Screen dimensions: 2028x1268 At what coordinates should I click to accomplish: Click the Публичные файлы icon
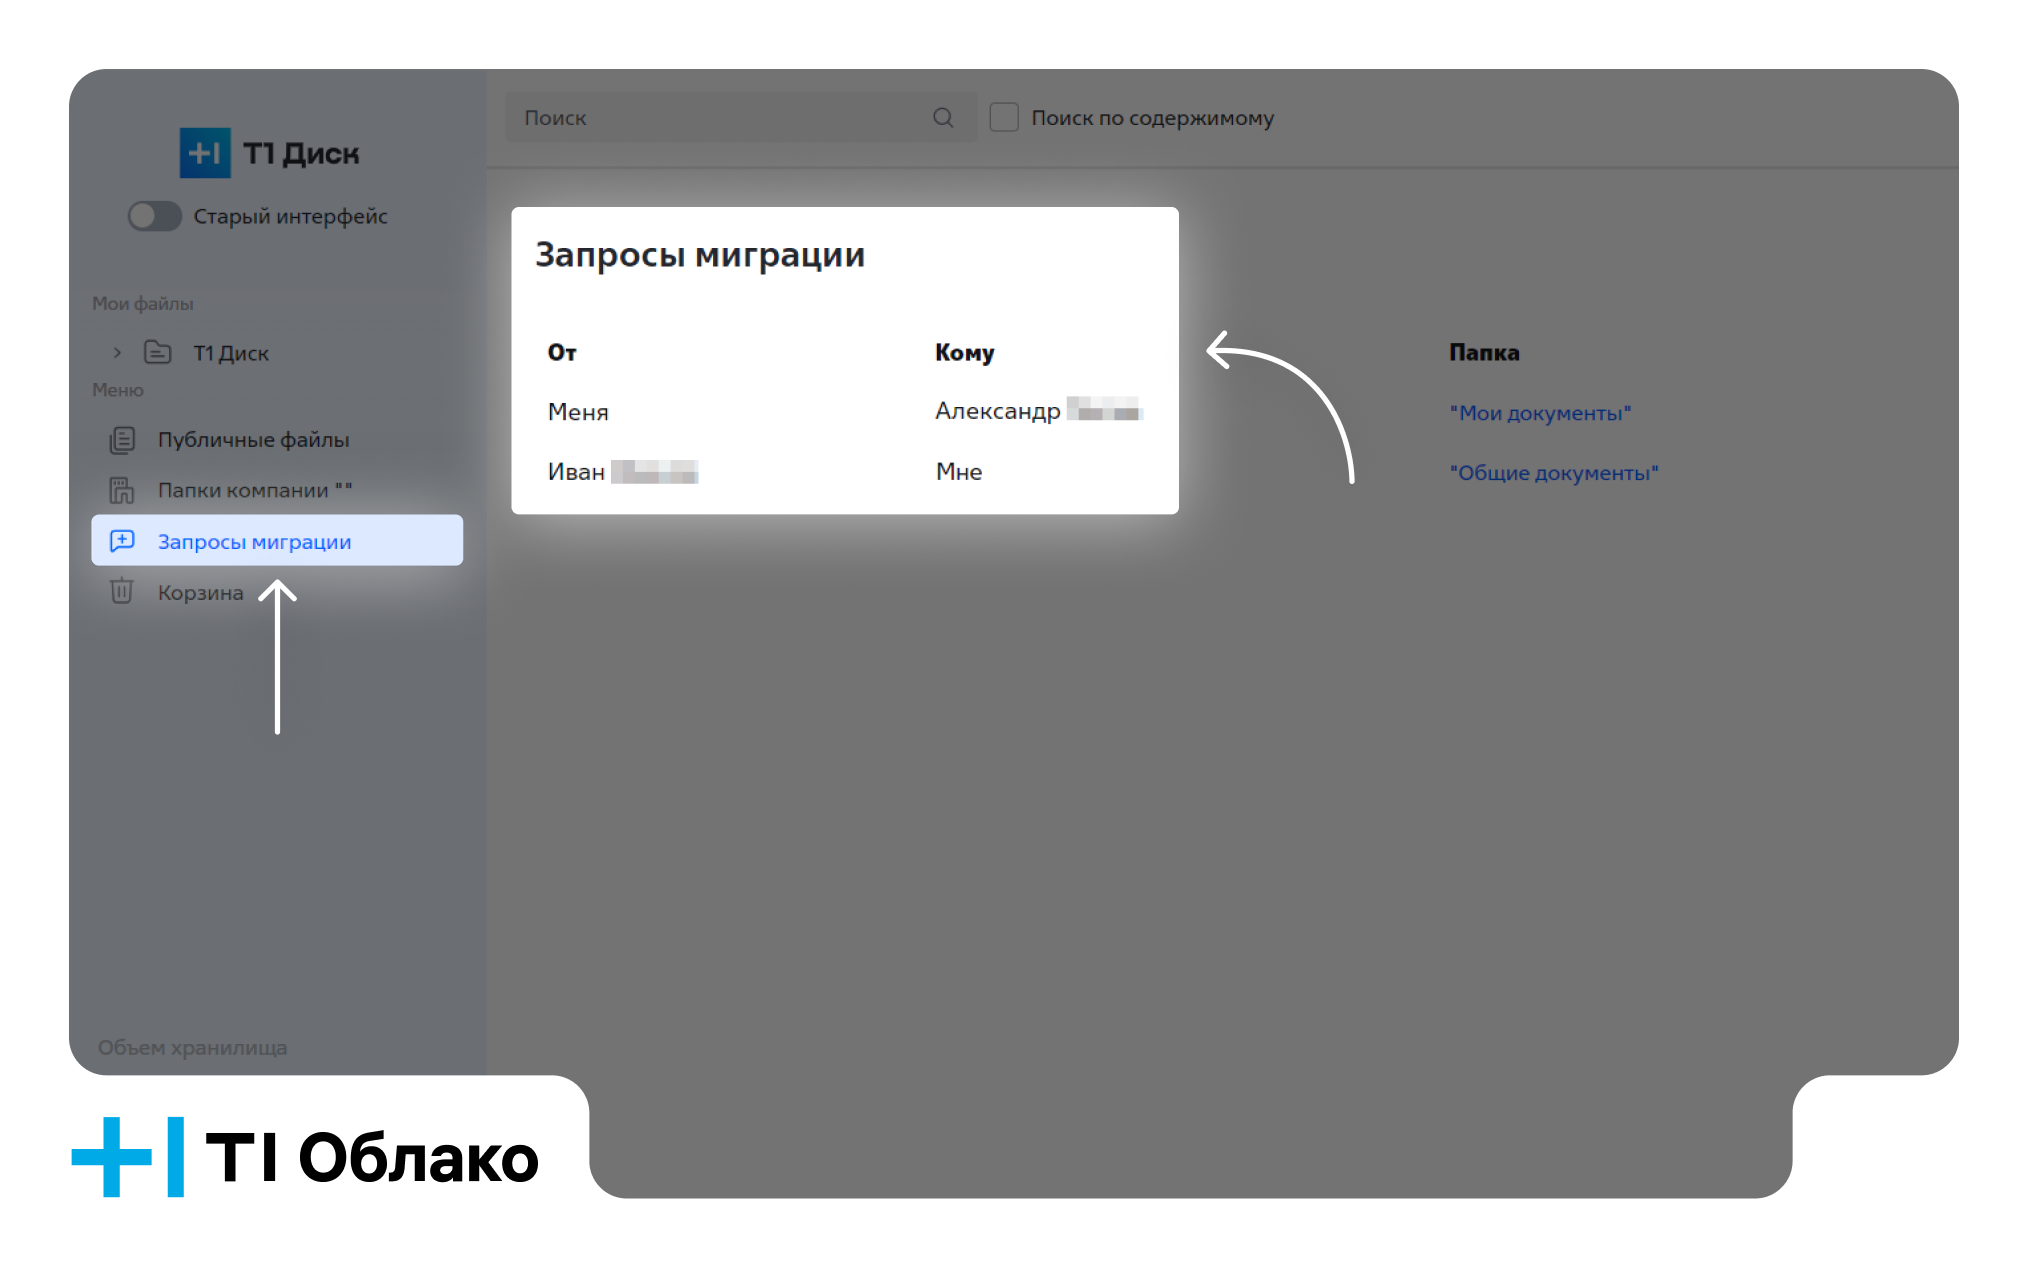(123, 438)
